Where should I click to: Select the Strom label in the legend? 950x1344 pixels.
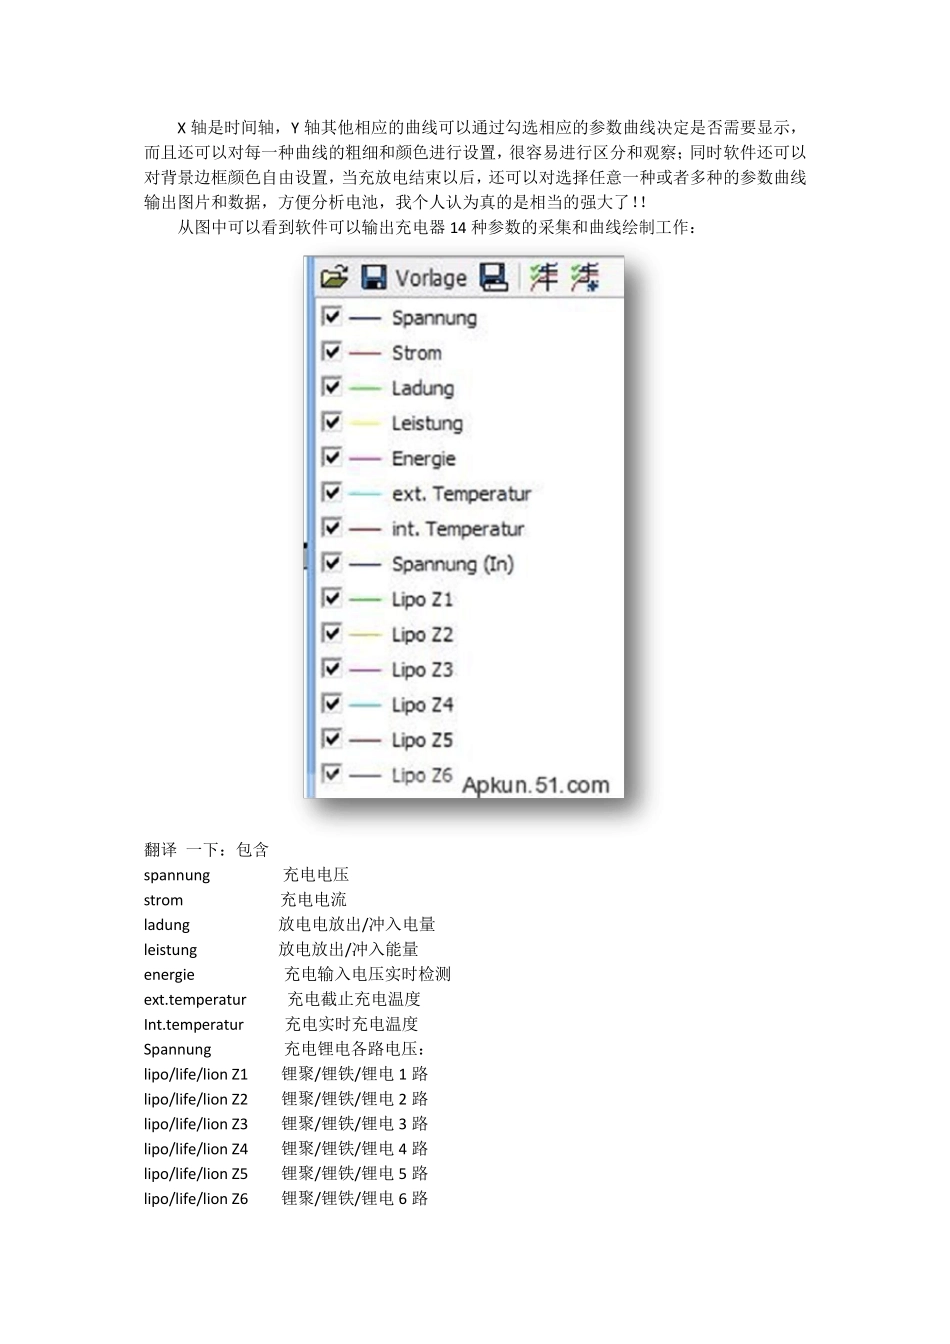click(416, 353)
